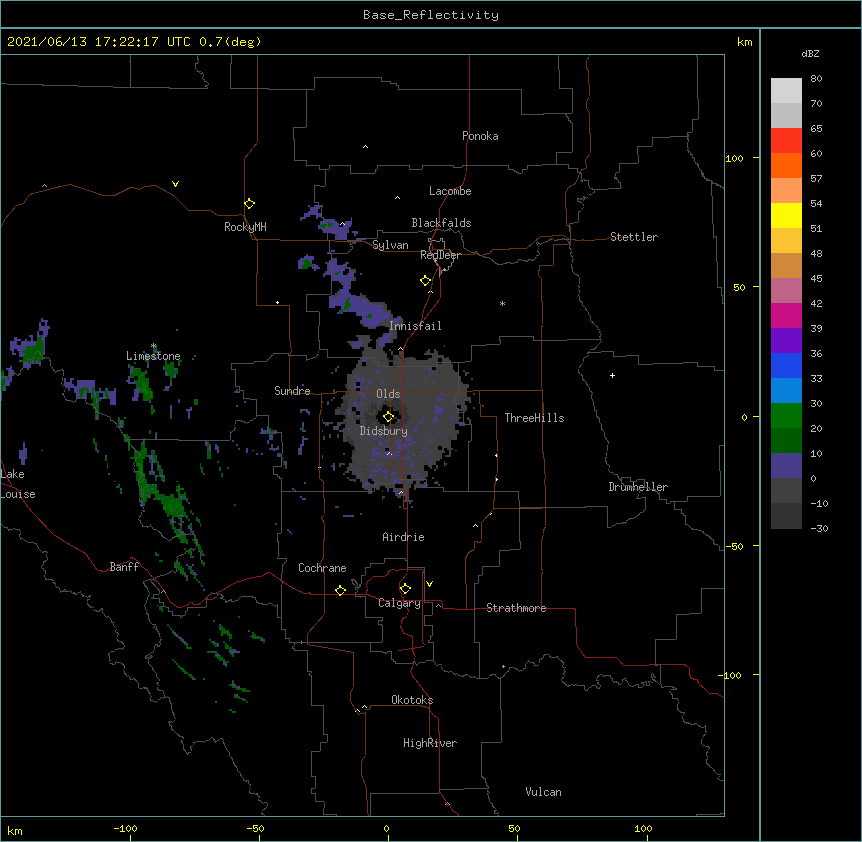
Task: Select the magenta 42 dBZ legend color
Action: point(786,315)
